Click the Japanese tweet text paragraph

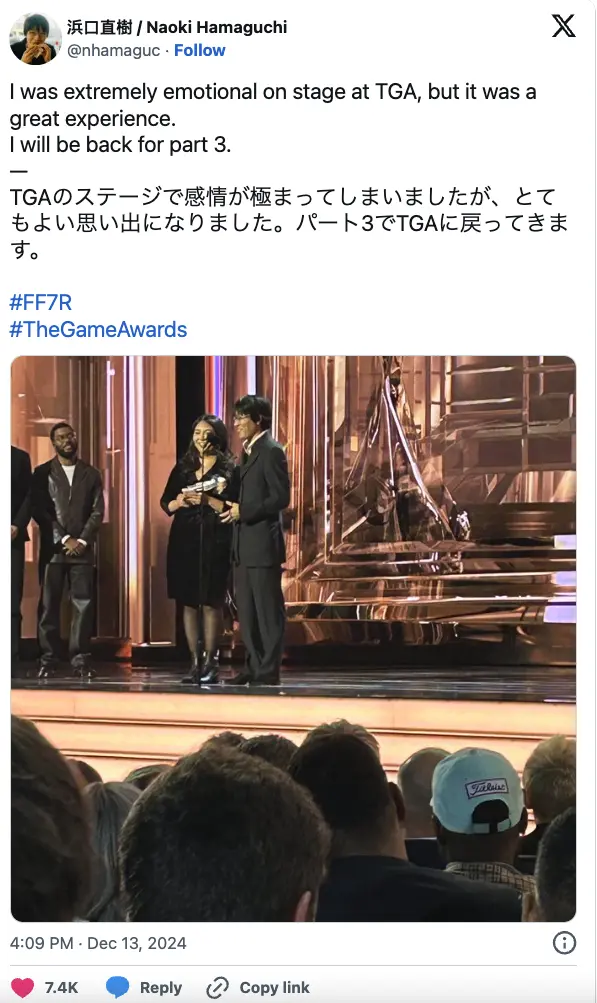(289, 223)
